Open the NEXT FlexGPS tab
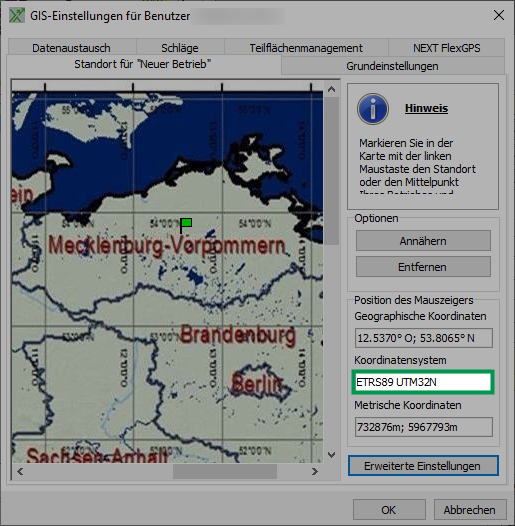The image size is (515, 526). tap(447, 48)
